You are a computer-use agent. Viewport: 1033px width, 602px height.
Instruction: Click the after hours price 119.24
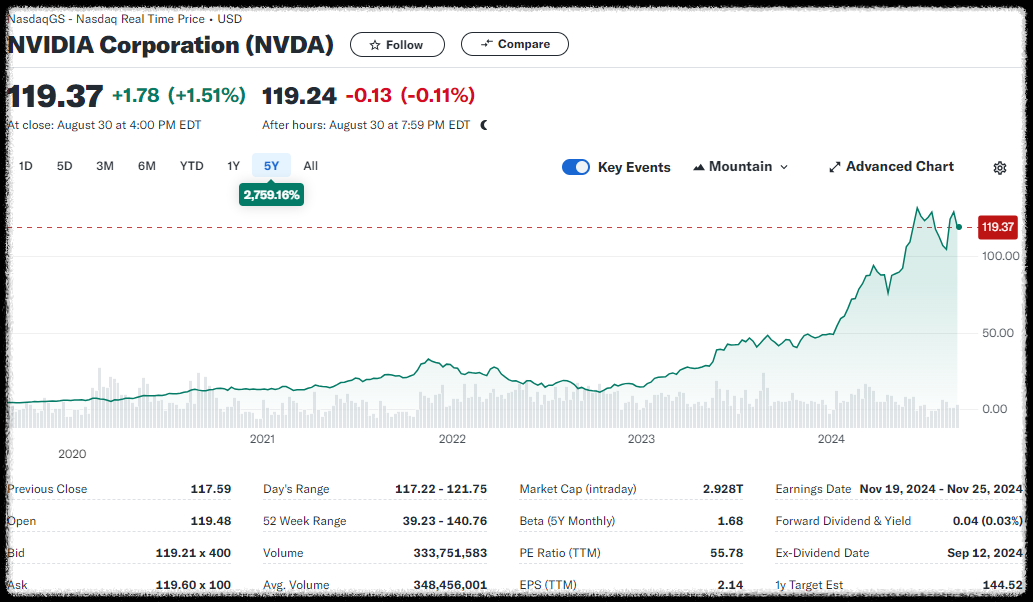(x=299, y=96)
